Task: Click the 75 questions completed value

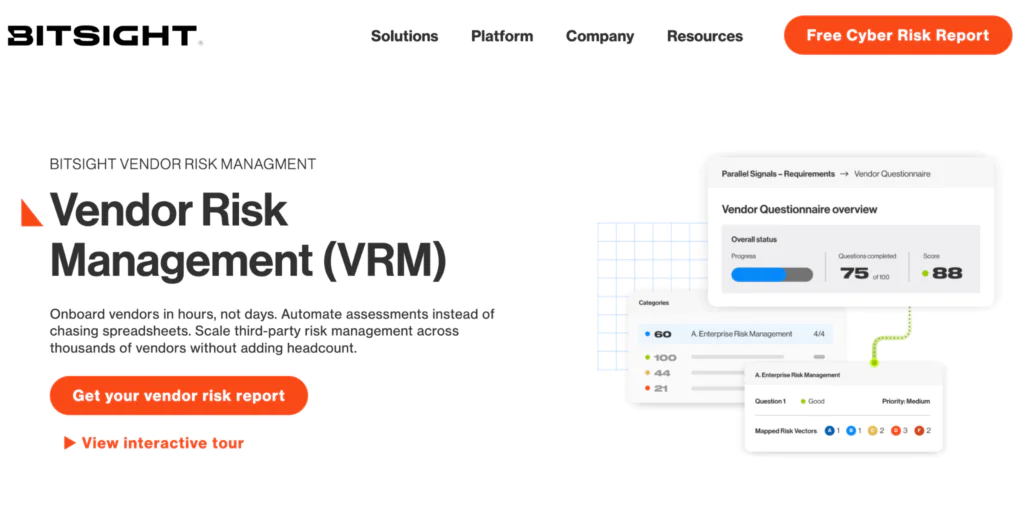Action: pos(855,274)
